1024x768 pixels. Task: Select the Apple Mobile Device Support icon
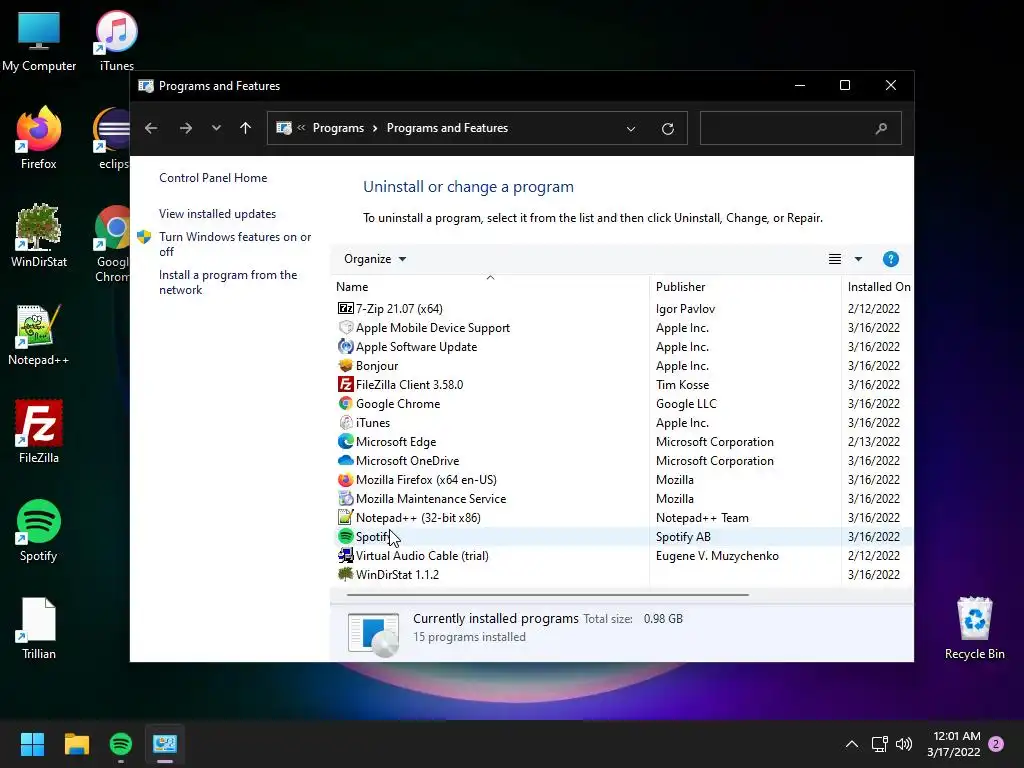[345, 327]
